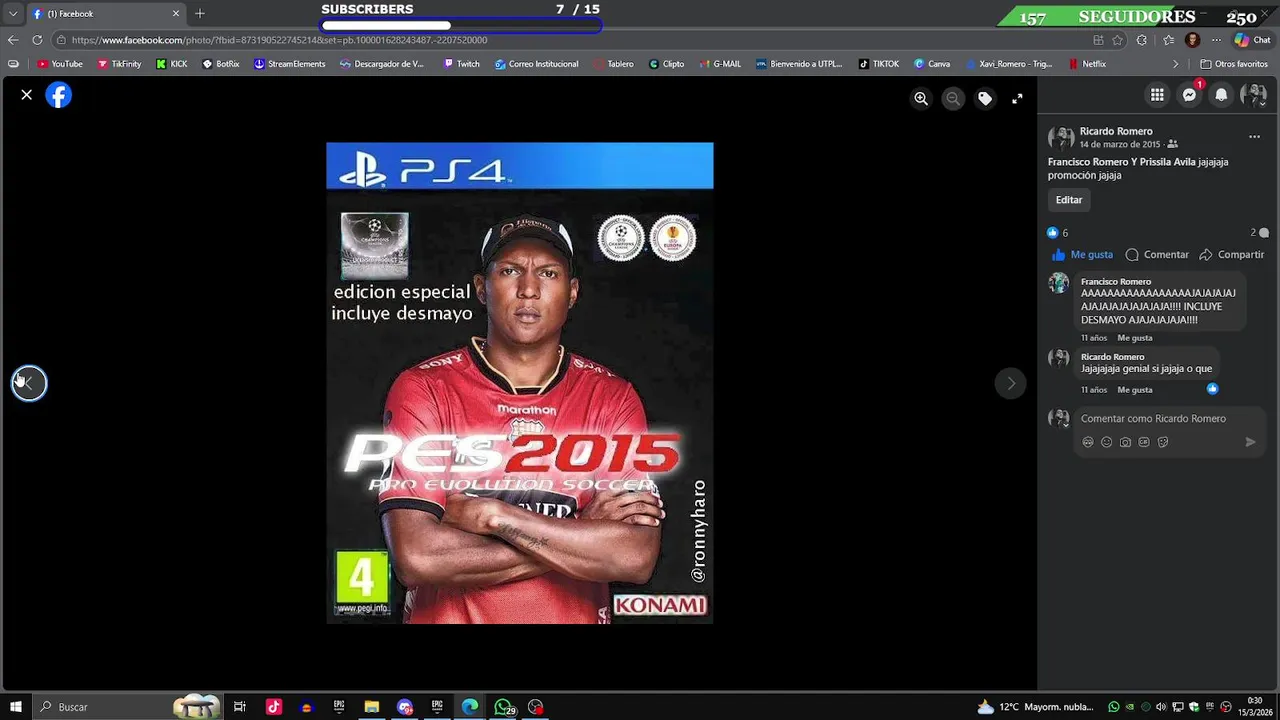
Task: Open File Explorer from the taskbar
Action: 372,707
